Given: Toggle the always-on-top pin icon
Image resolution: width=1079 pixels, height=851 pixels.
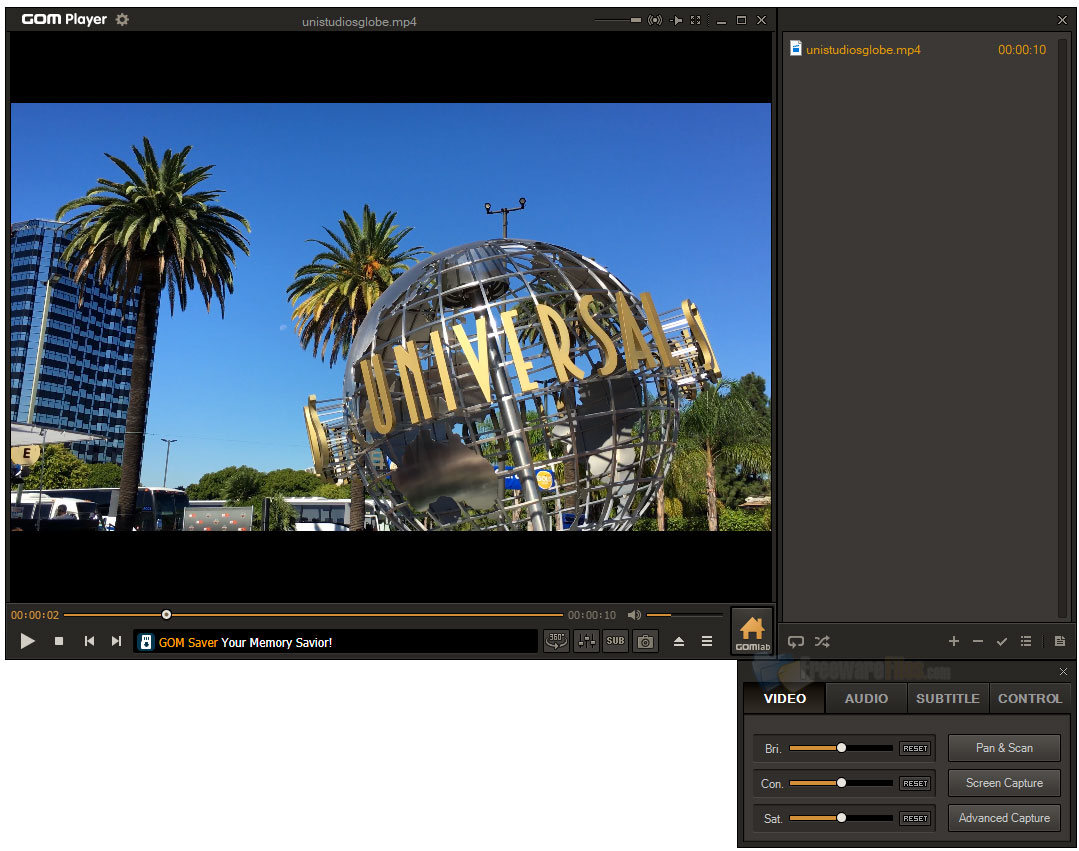Looking at the screenshot, I should click(x=676, y=20).
